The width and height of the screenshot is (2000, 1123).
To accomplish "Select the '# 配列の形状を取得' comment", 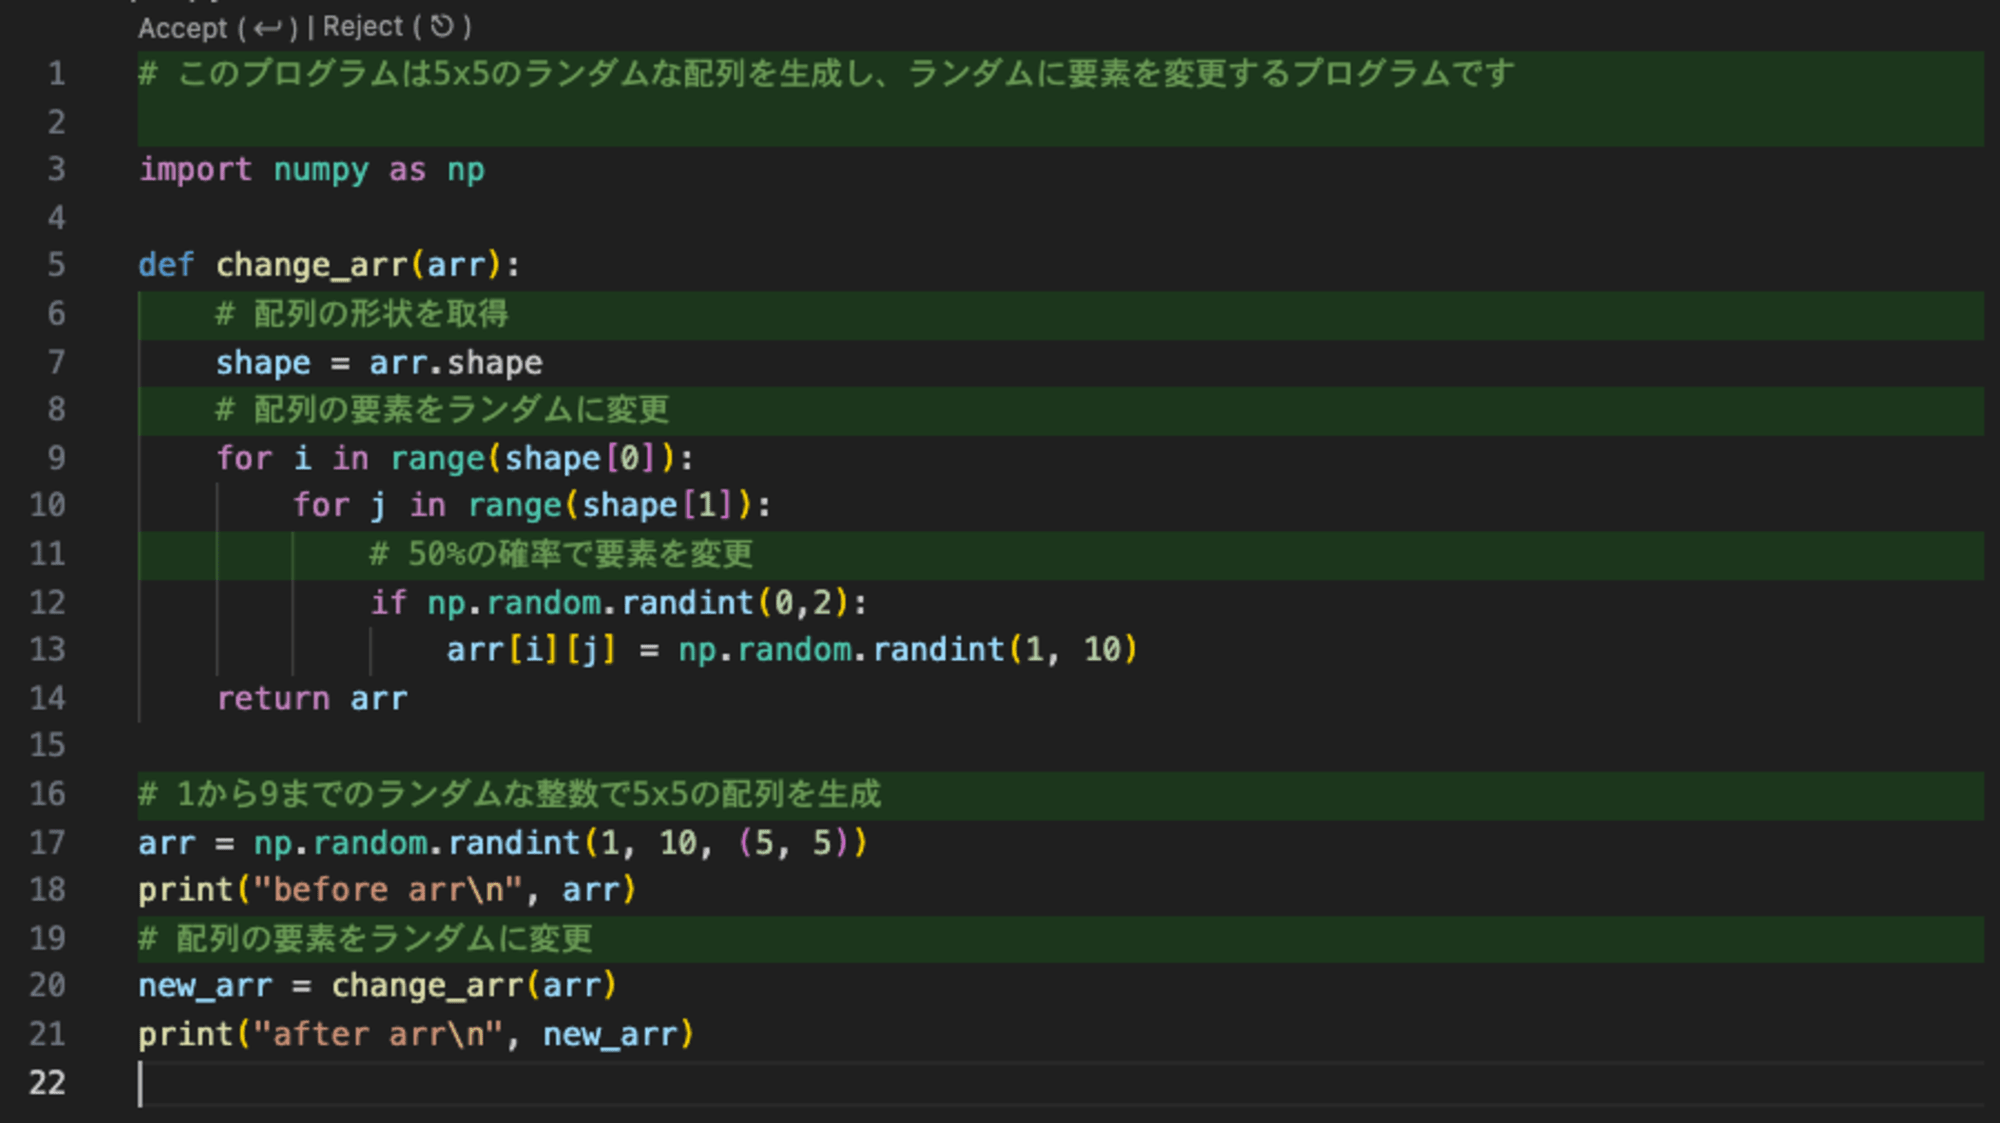I will point(362,314).
